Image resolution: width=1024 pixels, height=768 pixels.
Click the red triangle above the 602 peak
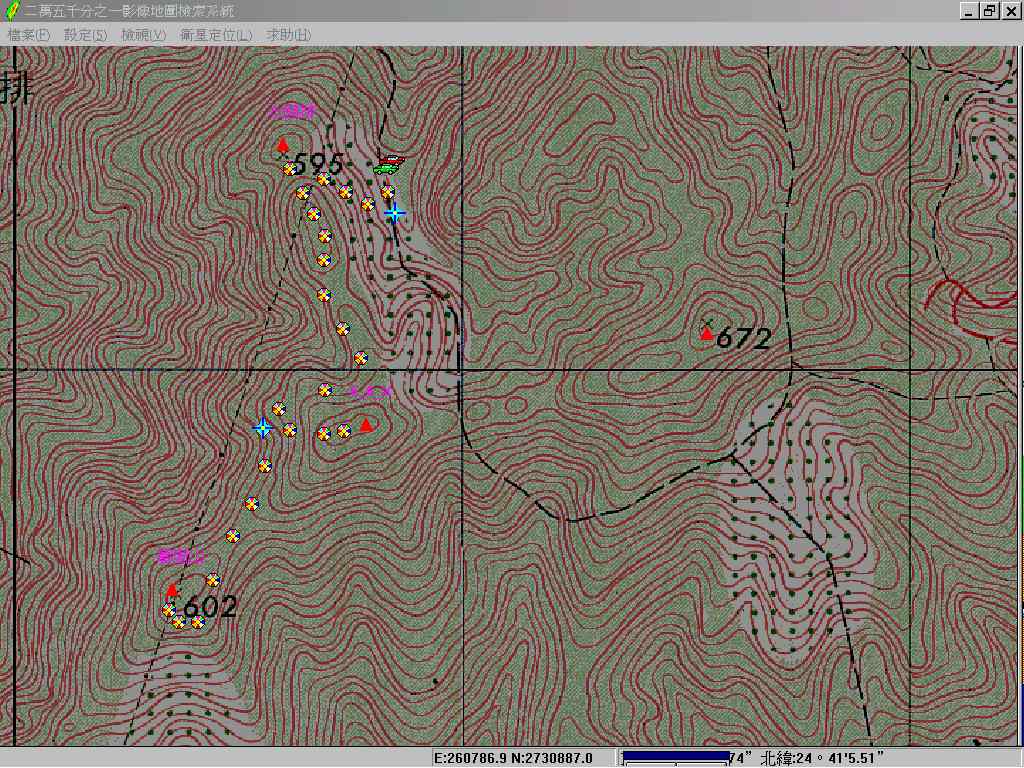pyautogui.click(x=172, y=590)
